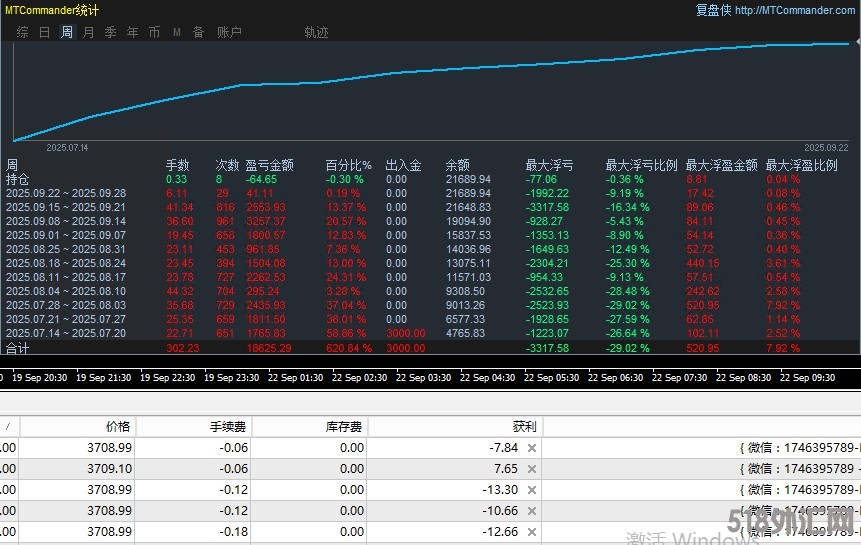Viewport: 861px width, 545px height.
Task: View the 年 yearly statistics tab
Action: click(132, 32)
